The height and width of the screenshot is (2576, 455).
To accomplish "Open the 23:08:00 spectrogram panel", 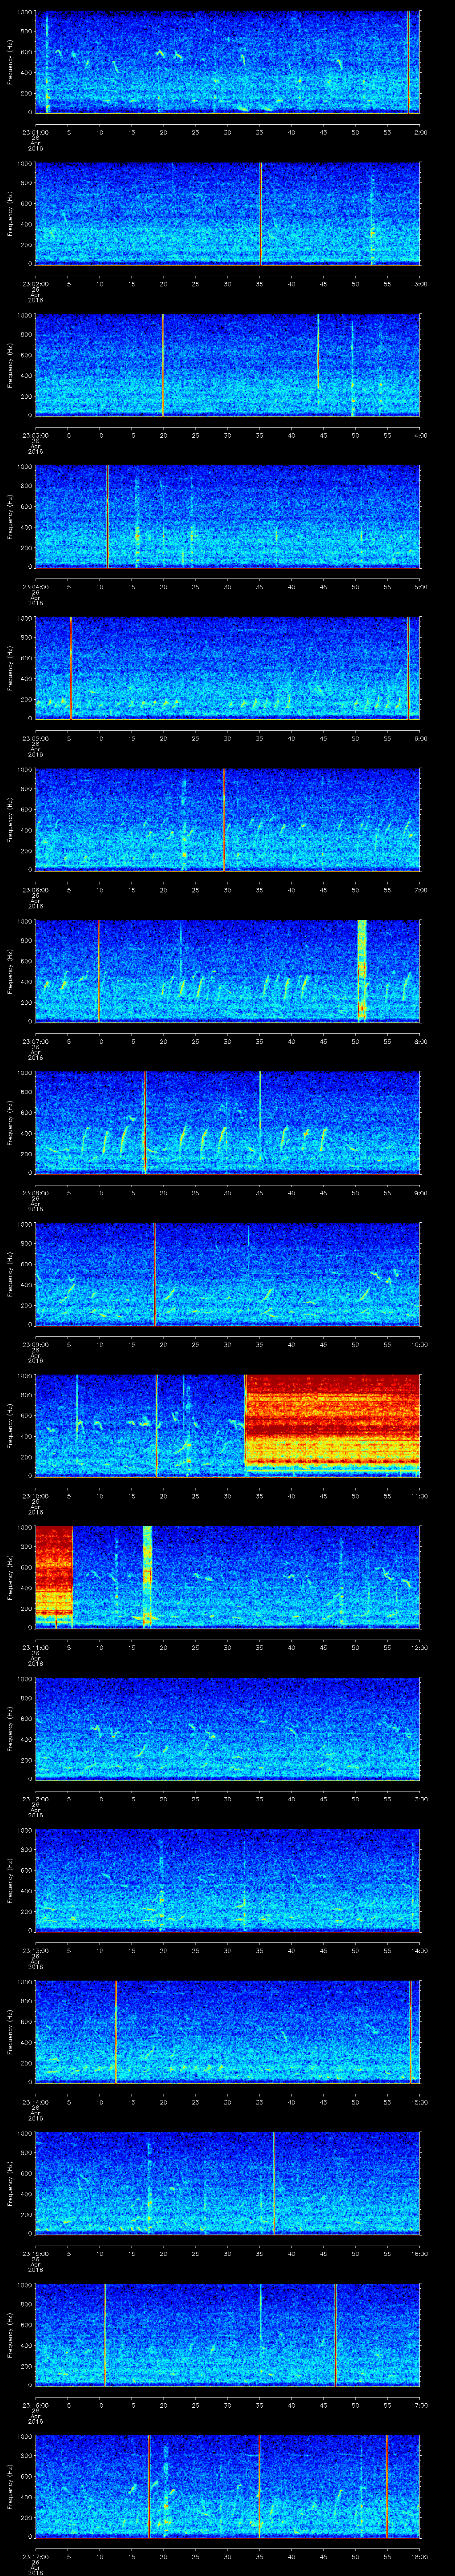I will pos(228,1122).
